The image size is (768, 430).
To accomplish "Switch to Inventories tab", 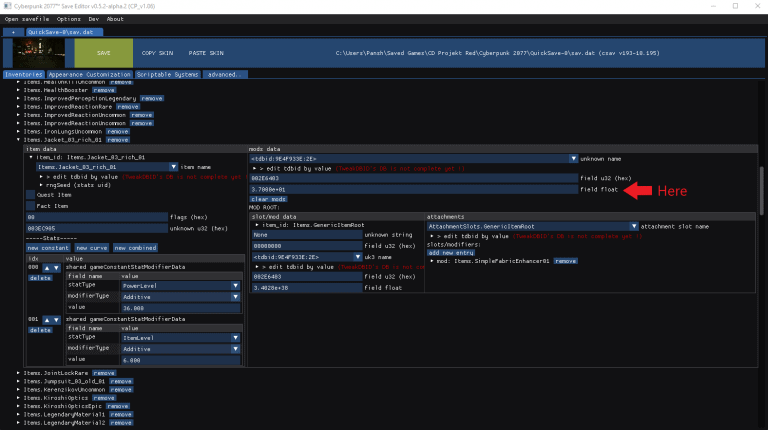I will (x=24, y=74).
